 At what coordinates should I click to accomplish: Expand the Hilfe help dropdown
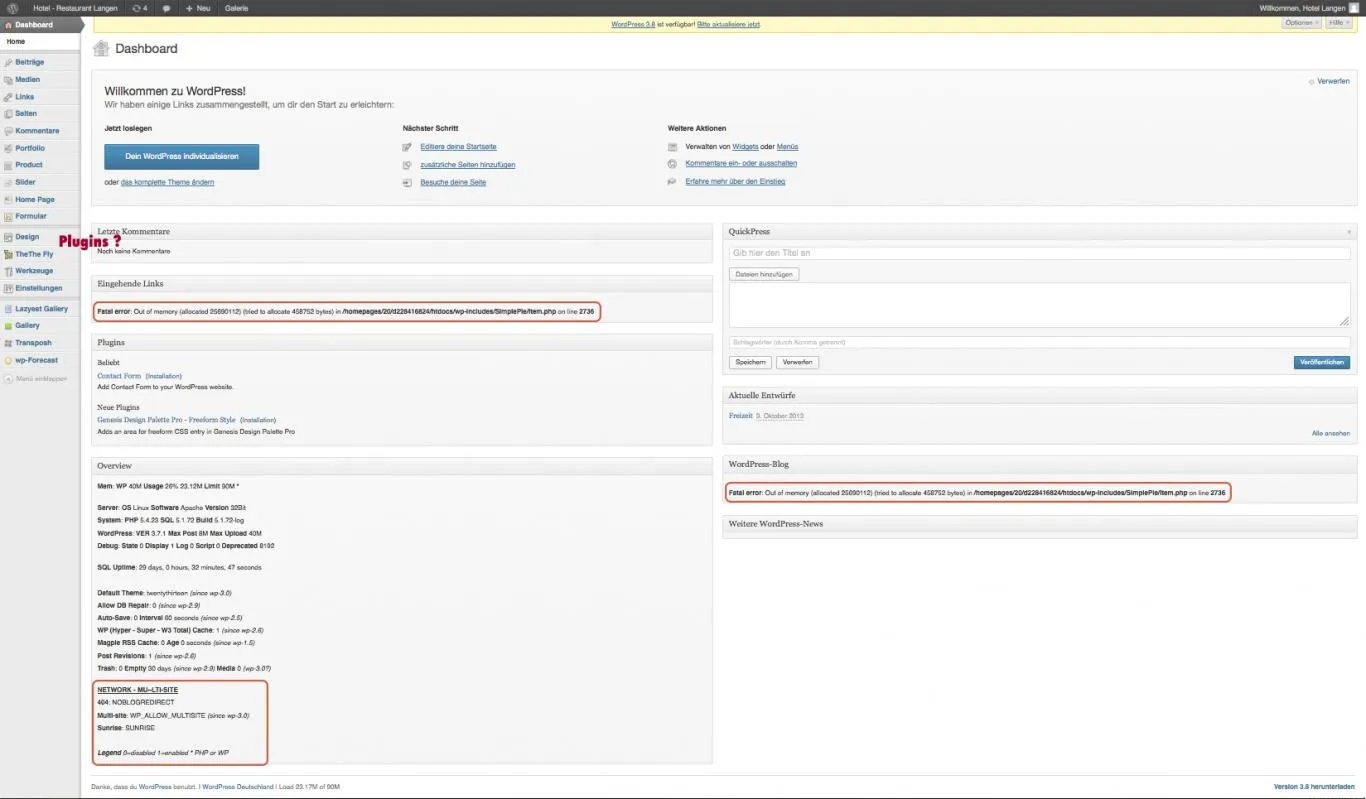(x=1339, y=22)
